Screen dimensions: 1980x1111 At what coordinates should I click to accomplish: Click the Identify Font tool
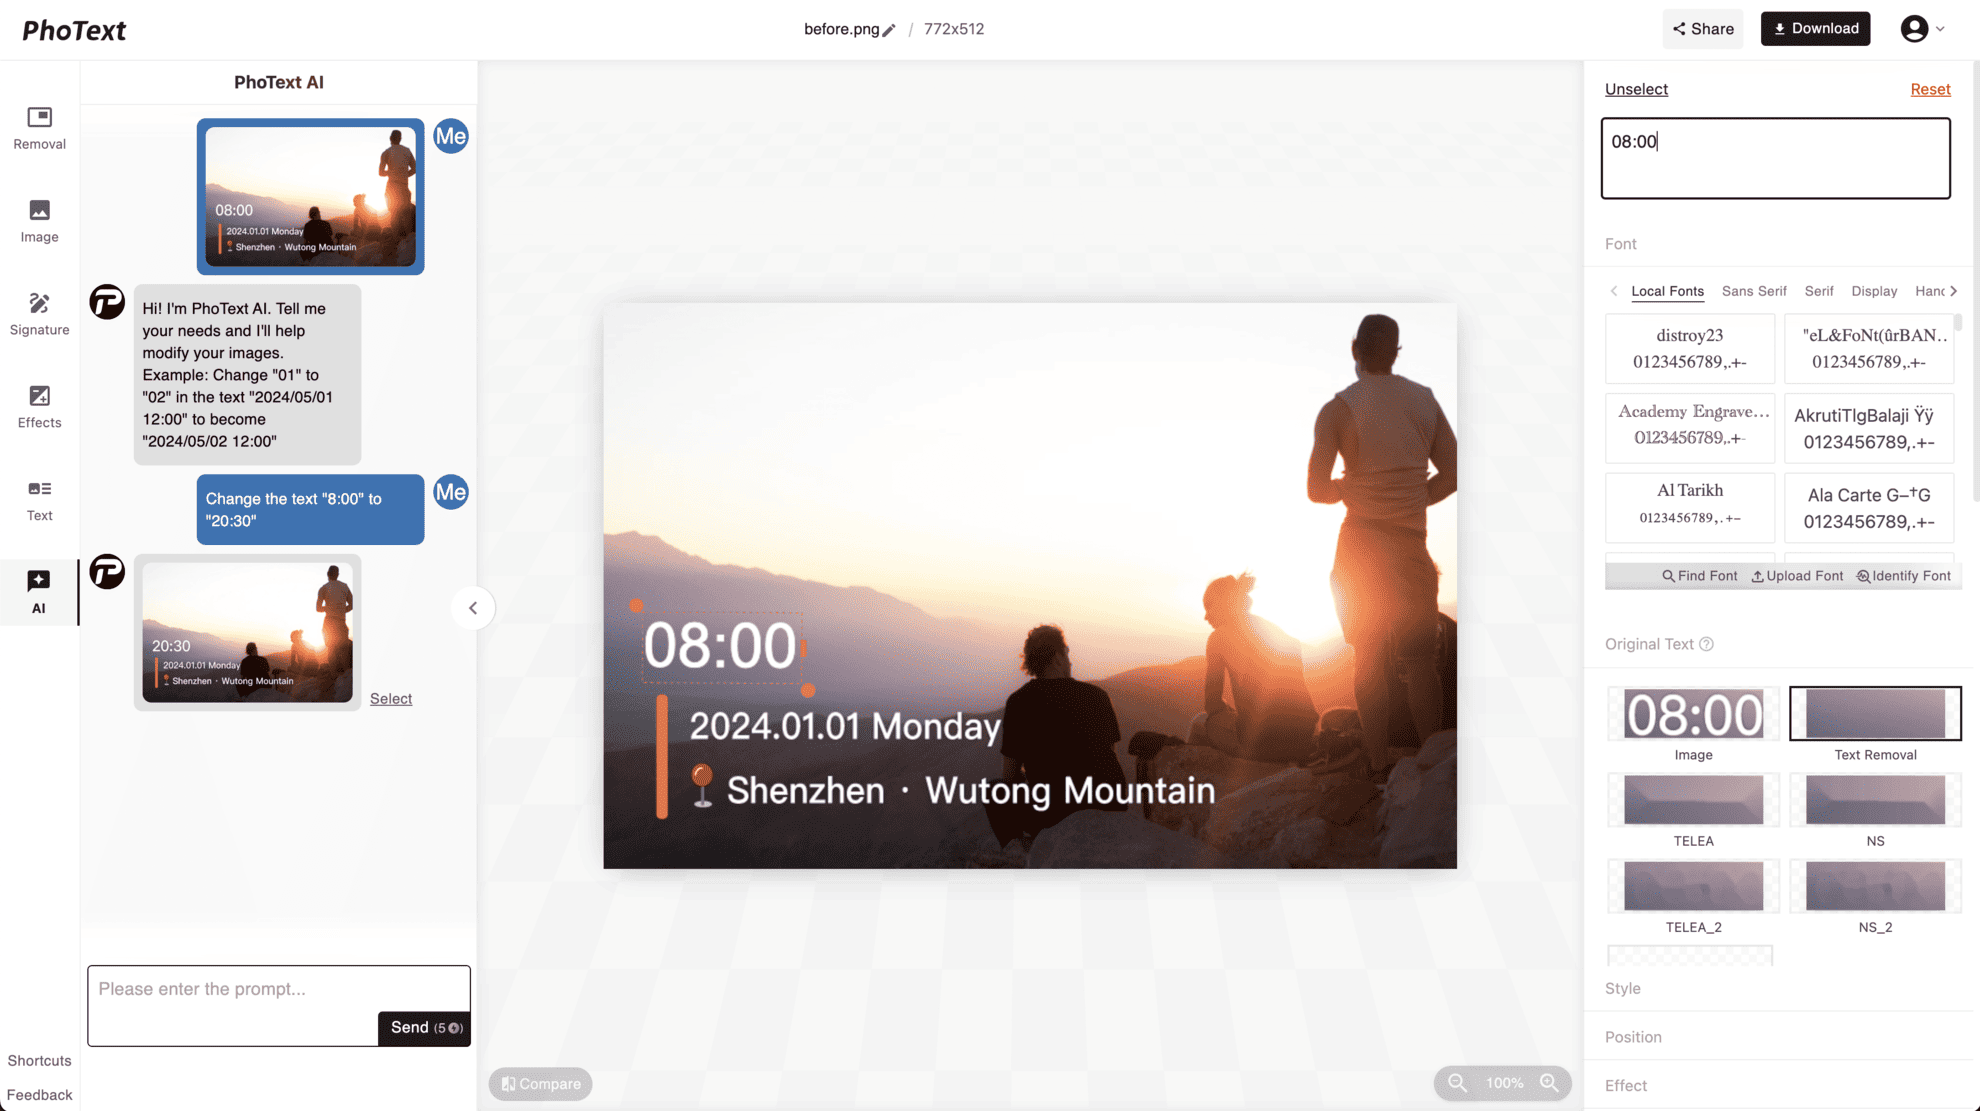1904,575
